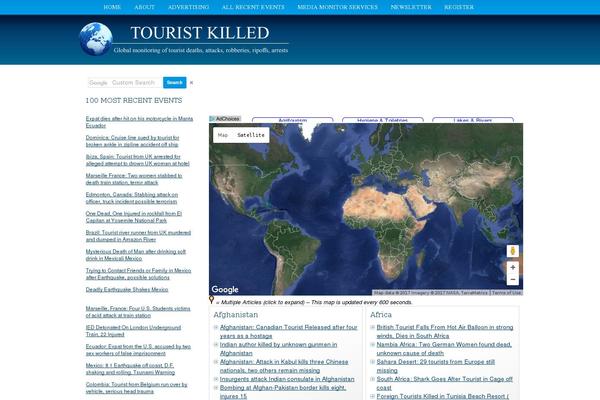Open Expat dies in Manta Ecuador link
The image size is (600, 400).
click(x=139, y=122)
